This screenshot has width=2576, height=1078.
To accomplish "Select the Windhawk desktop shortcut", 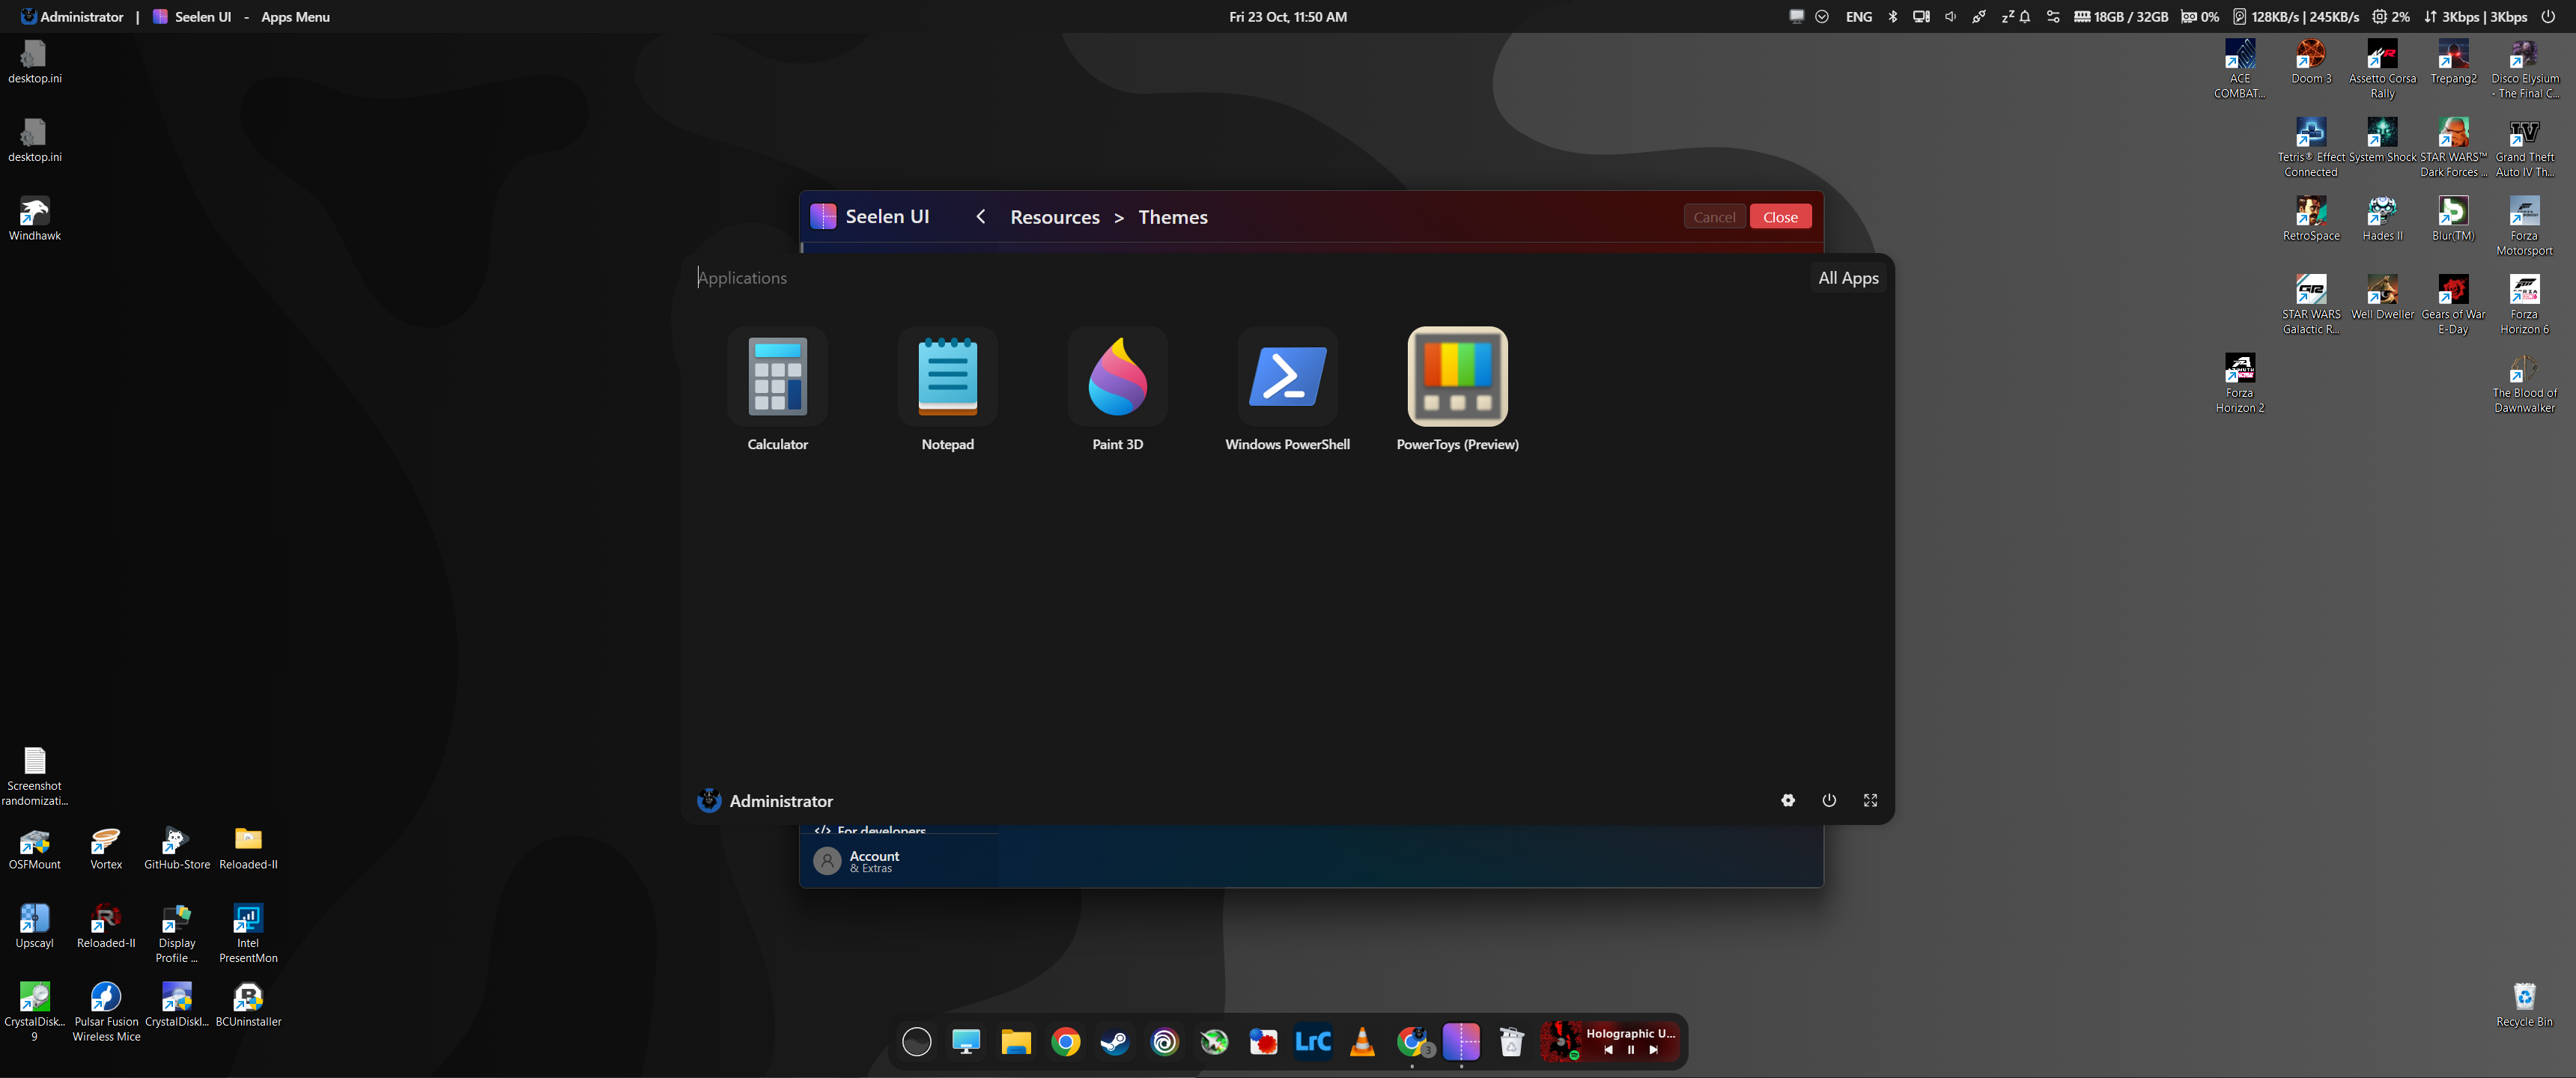I will click(x=34, y=219).
